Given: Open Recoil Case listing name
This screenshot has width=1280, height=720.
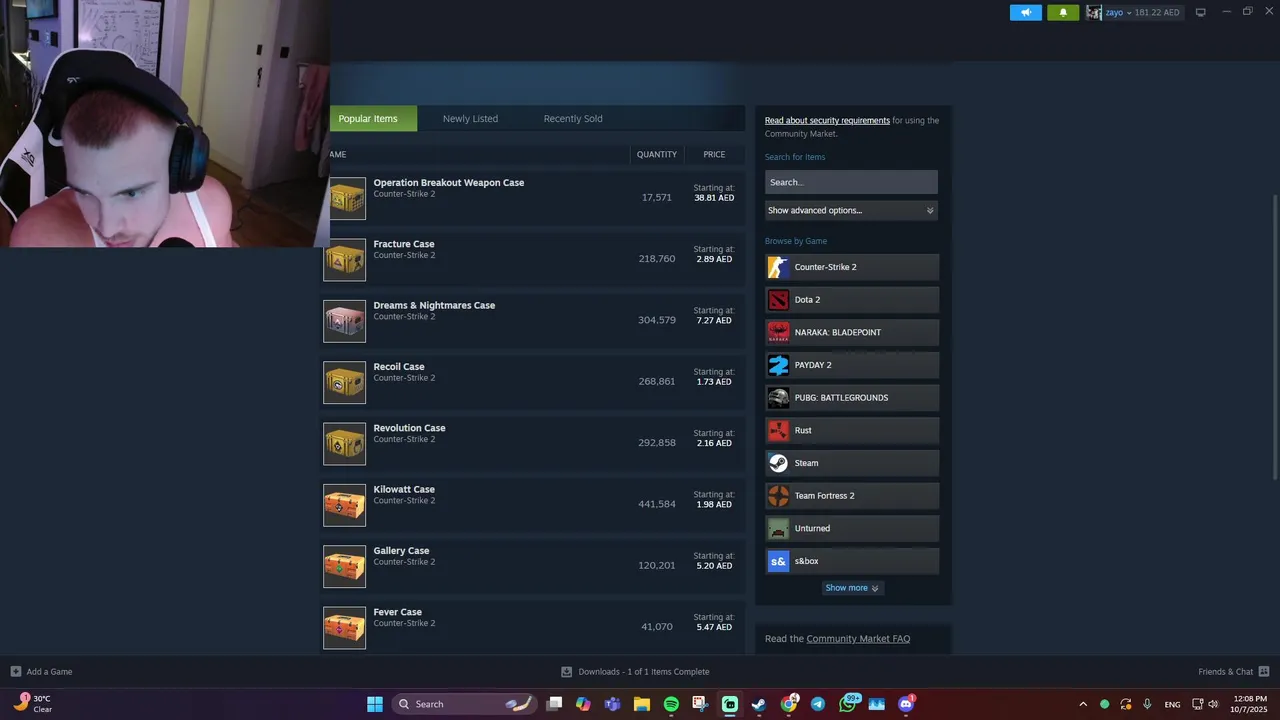Looking at the screenshot, I should 399,367.
